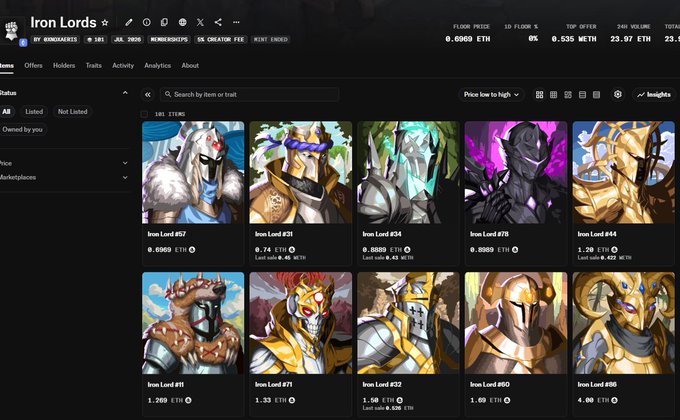Open Iron Lord #71 thumbnail

pyautogui.click(x=301, y=323)
